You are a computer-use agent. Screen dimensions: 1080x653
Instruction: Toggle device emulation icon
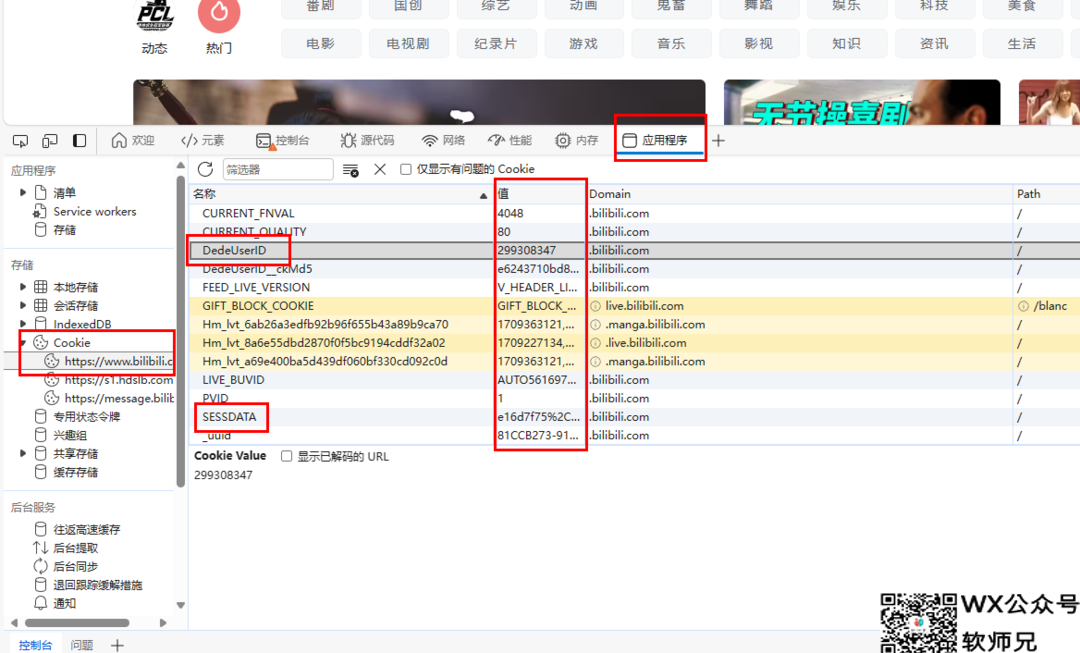click(50, 141)
